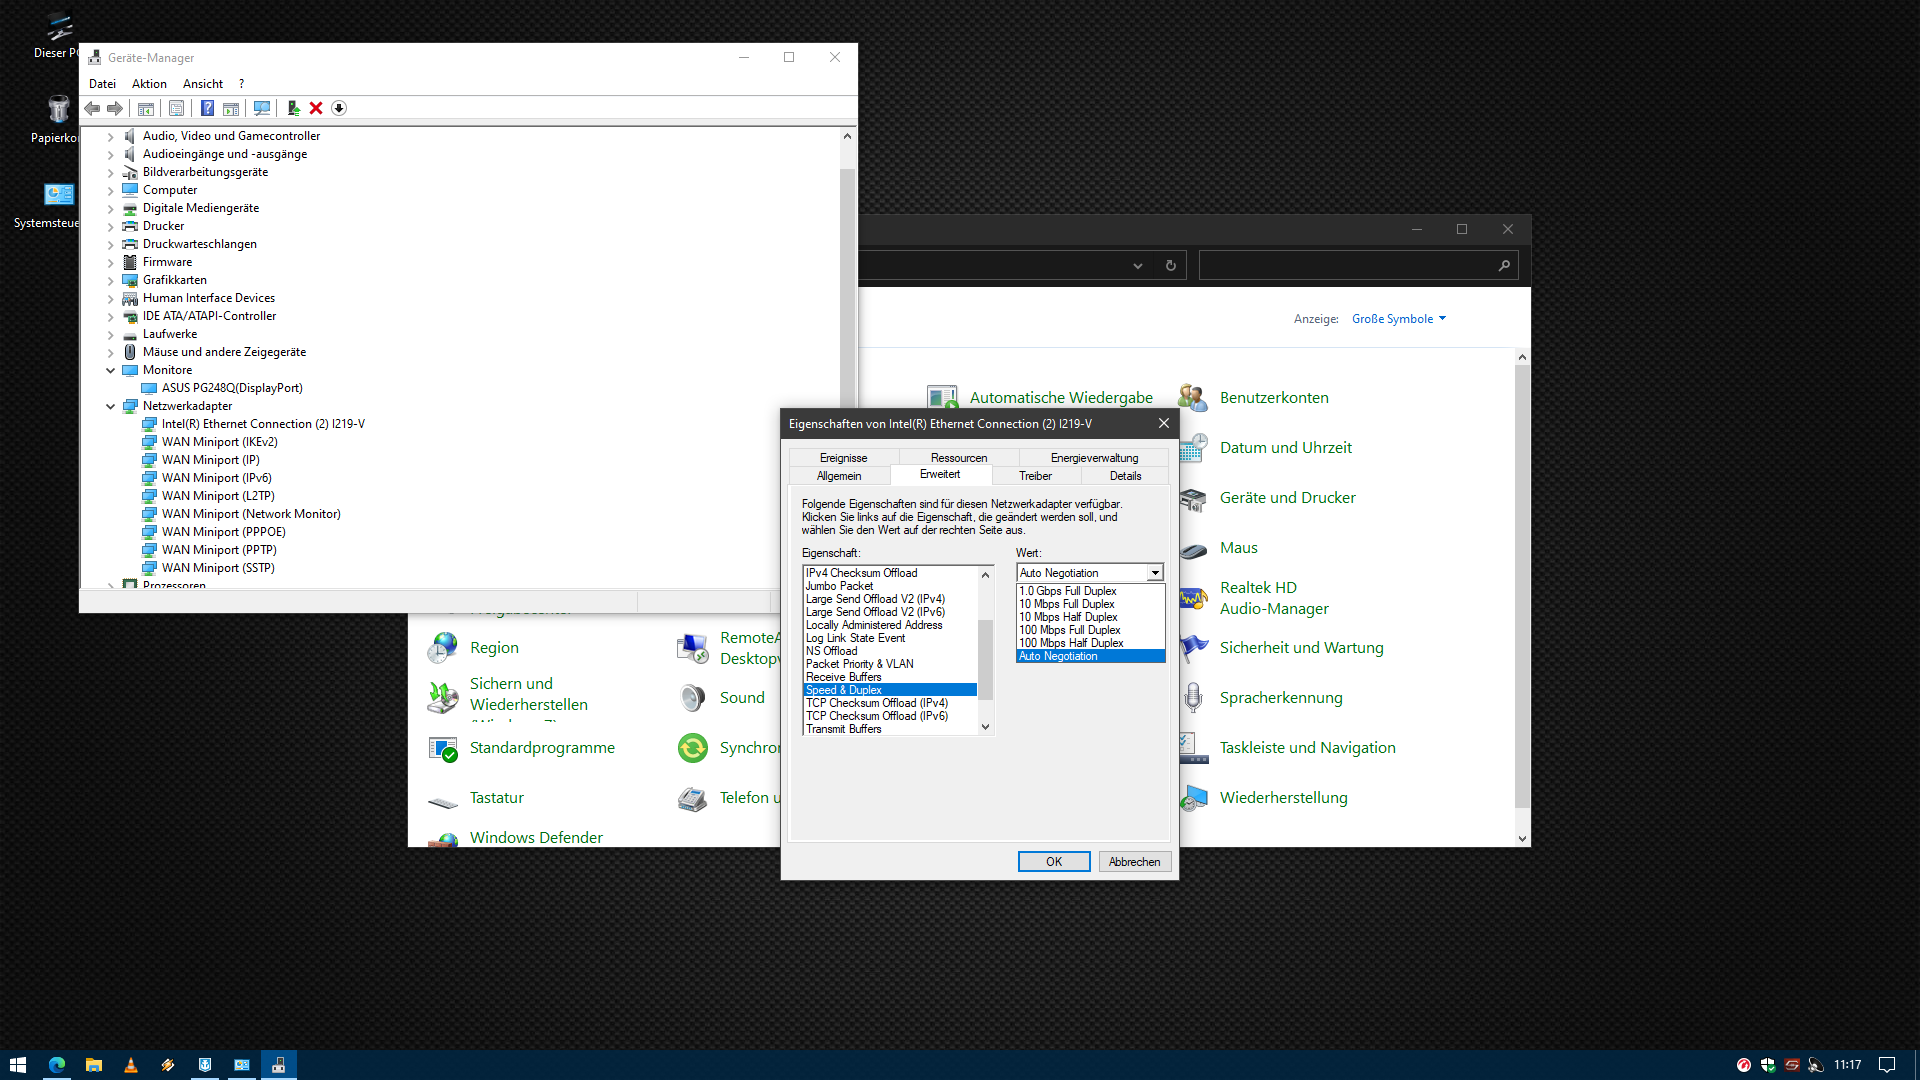Click the properties toolbar icon in Geräte-Manager
1920x1080 pixels.
176,108
